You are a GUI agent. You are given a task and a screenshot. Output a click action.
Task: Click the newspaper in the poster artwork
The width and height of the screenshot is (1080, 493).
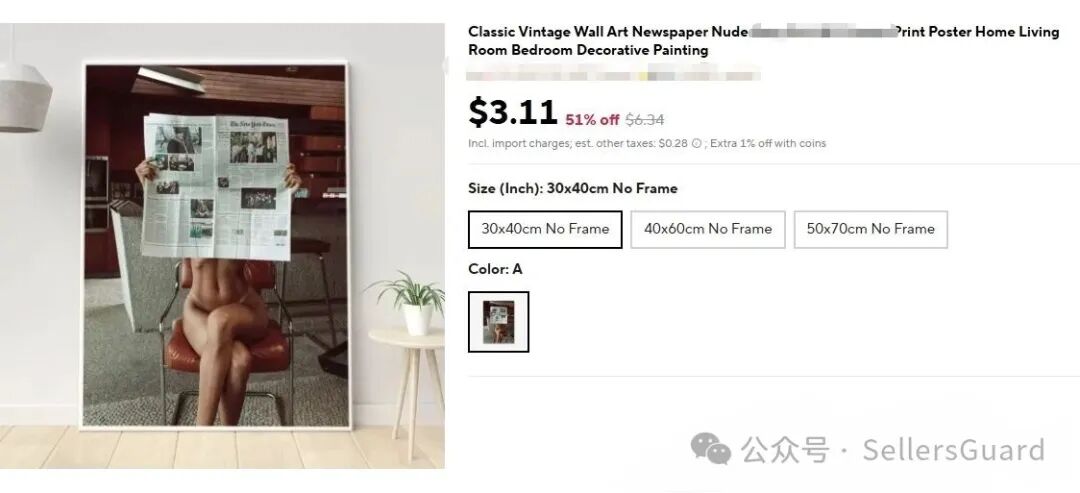(x=217, y=187)
